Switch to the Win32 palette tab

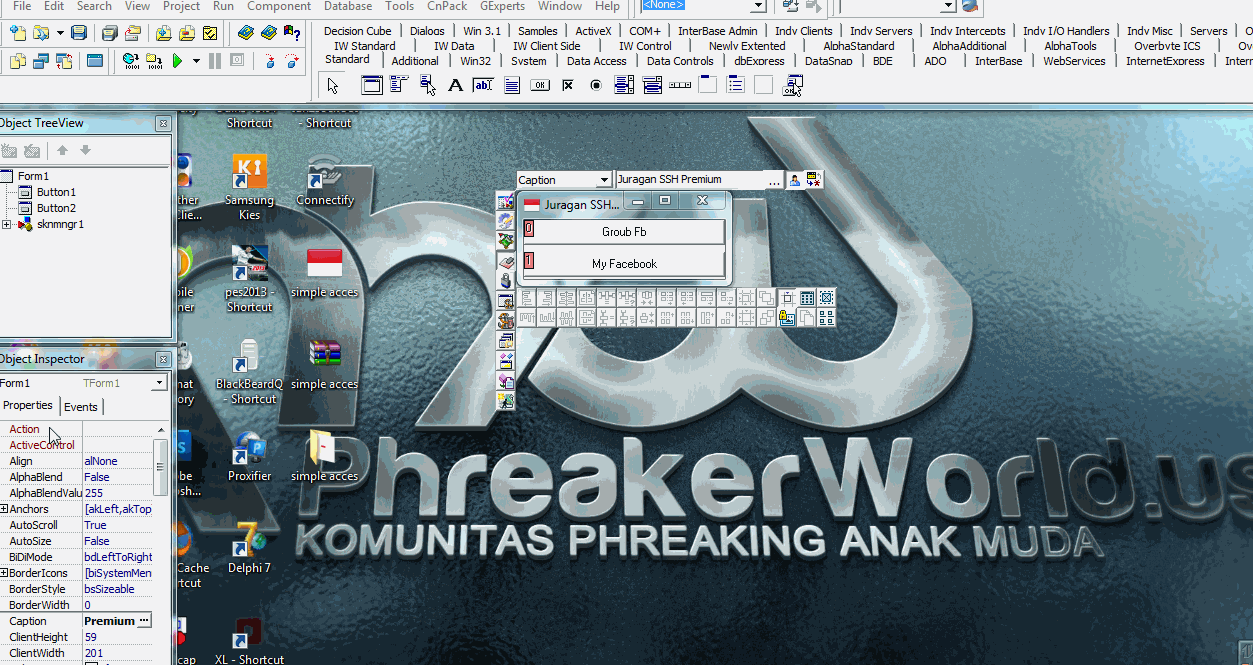(x=476, y=61)
